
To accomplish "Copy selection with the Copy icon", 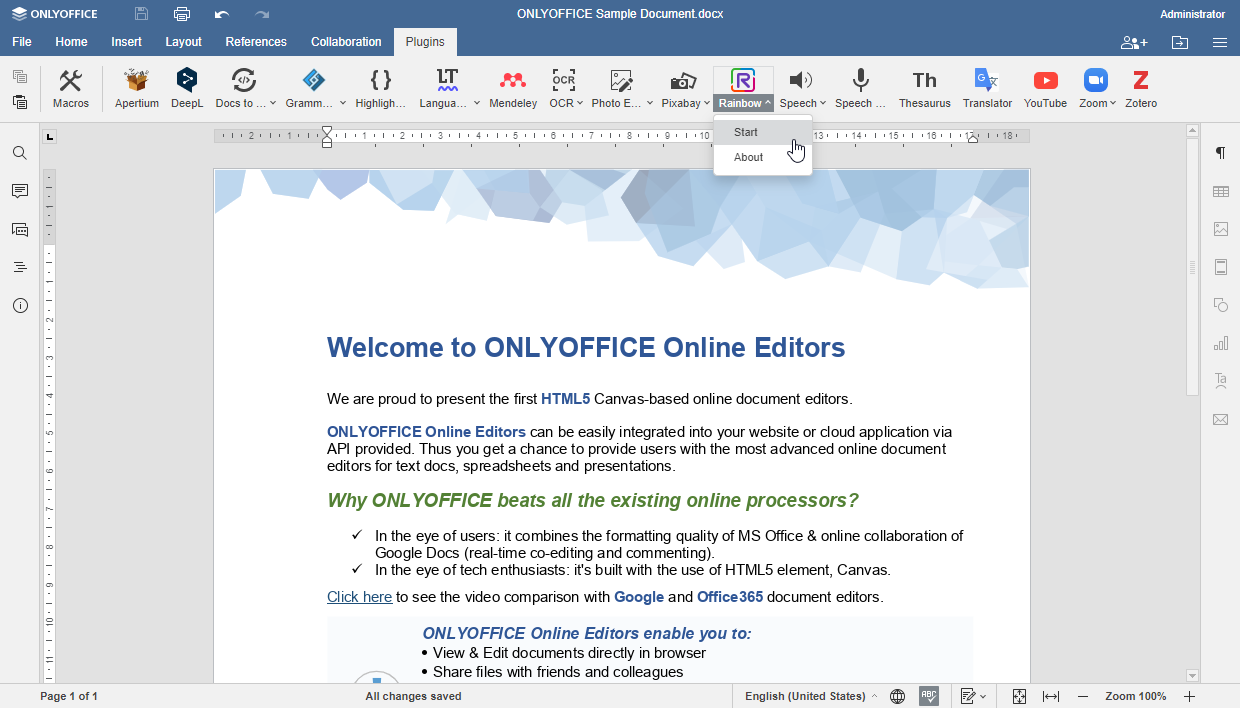I will [x=20, y=77].
